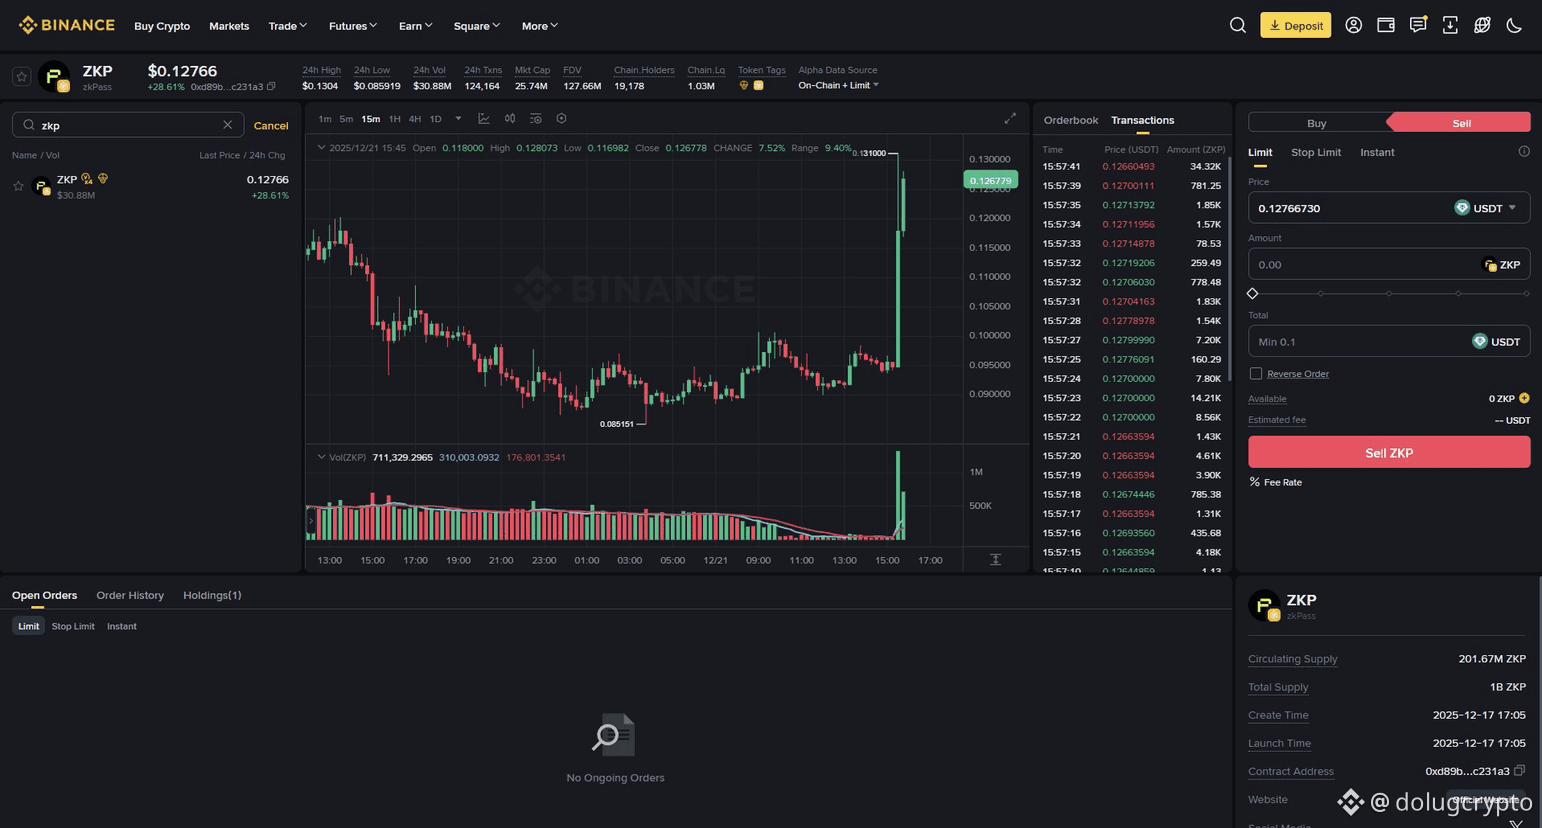Screen dimensions: 1542x828
Task: Open Order History tab
Action: pos(130,595)
